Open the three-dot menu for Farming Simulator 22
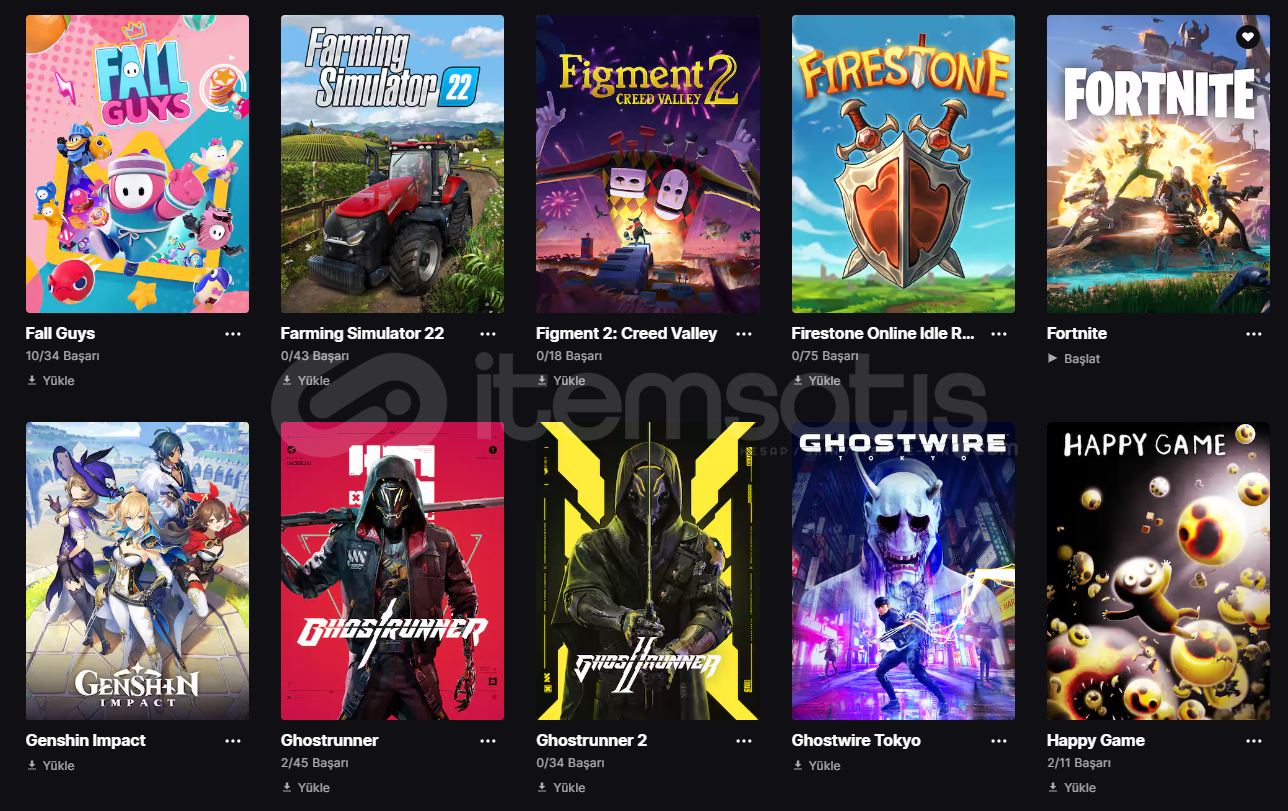 [488, 334]
